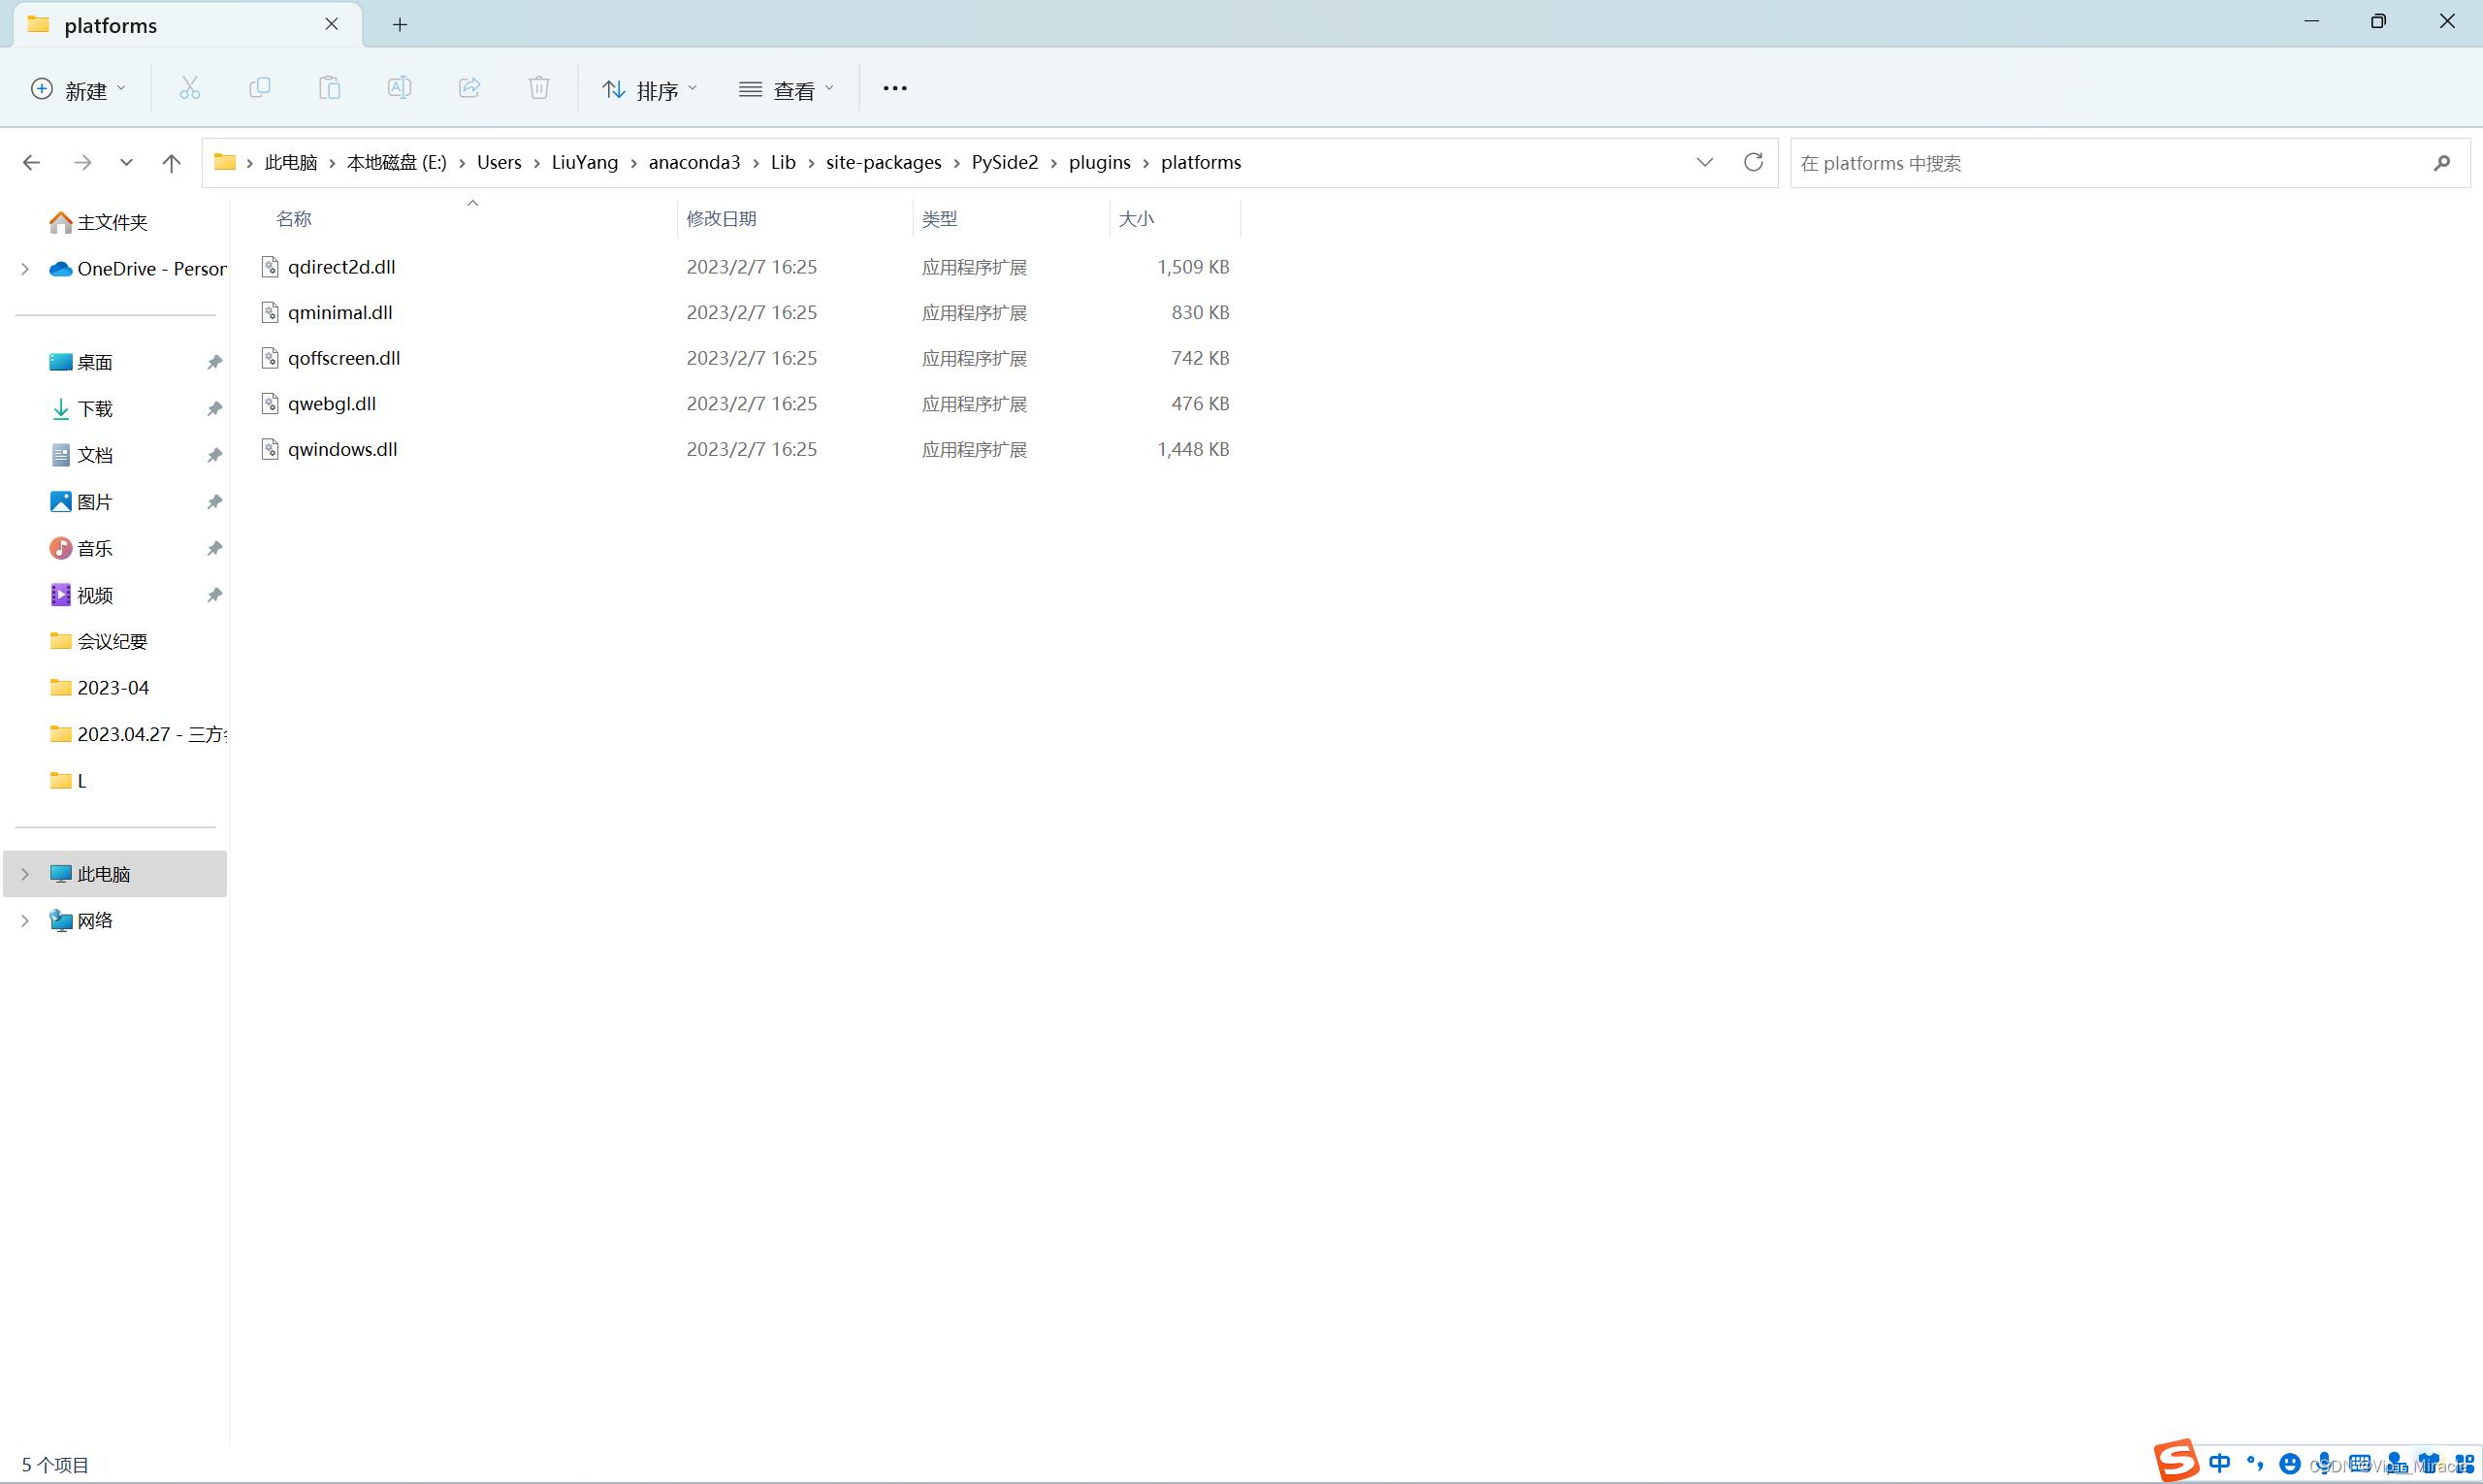Refresh the platforms folder view
Viewport: 2483px width, 1484px height.
pos(1753,162)
